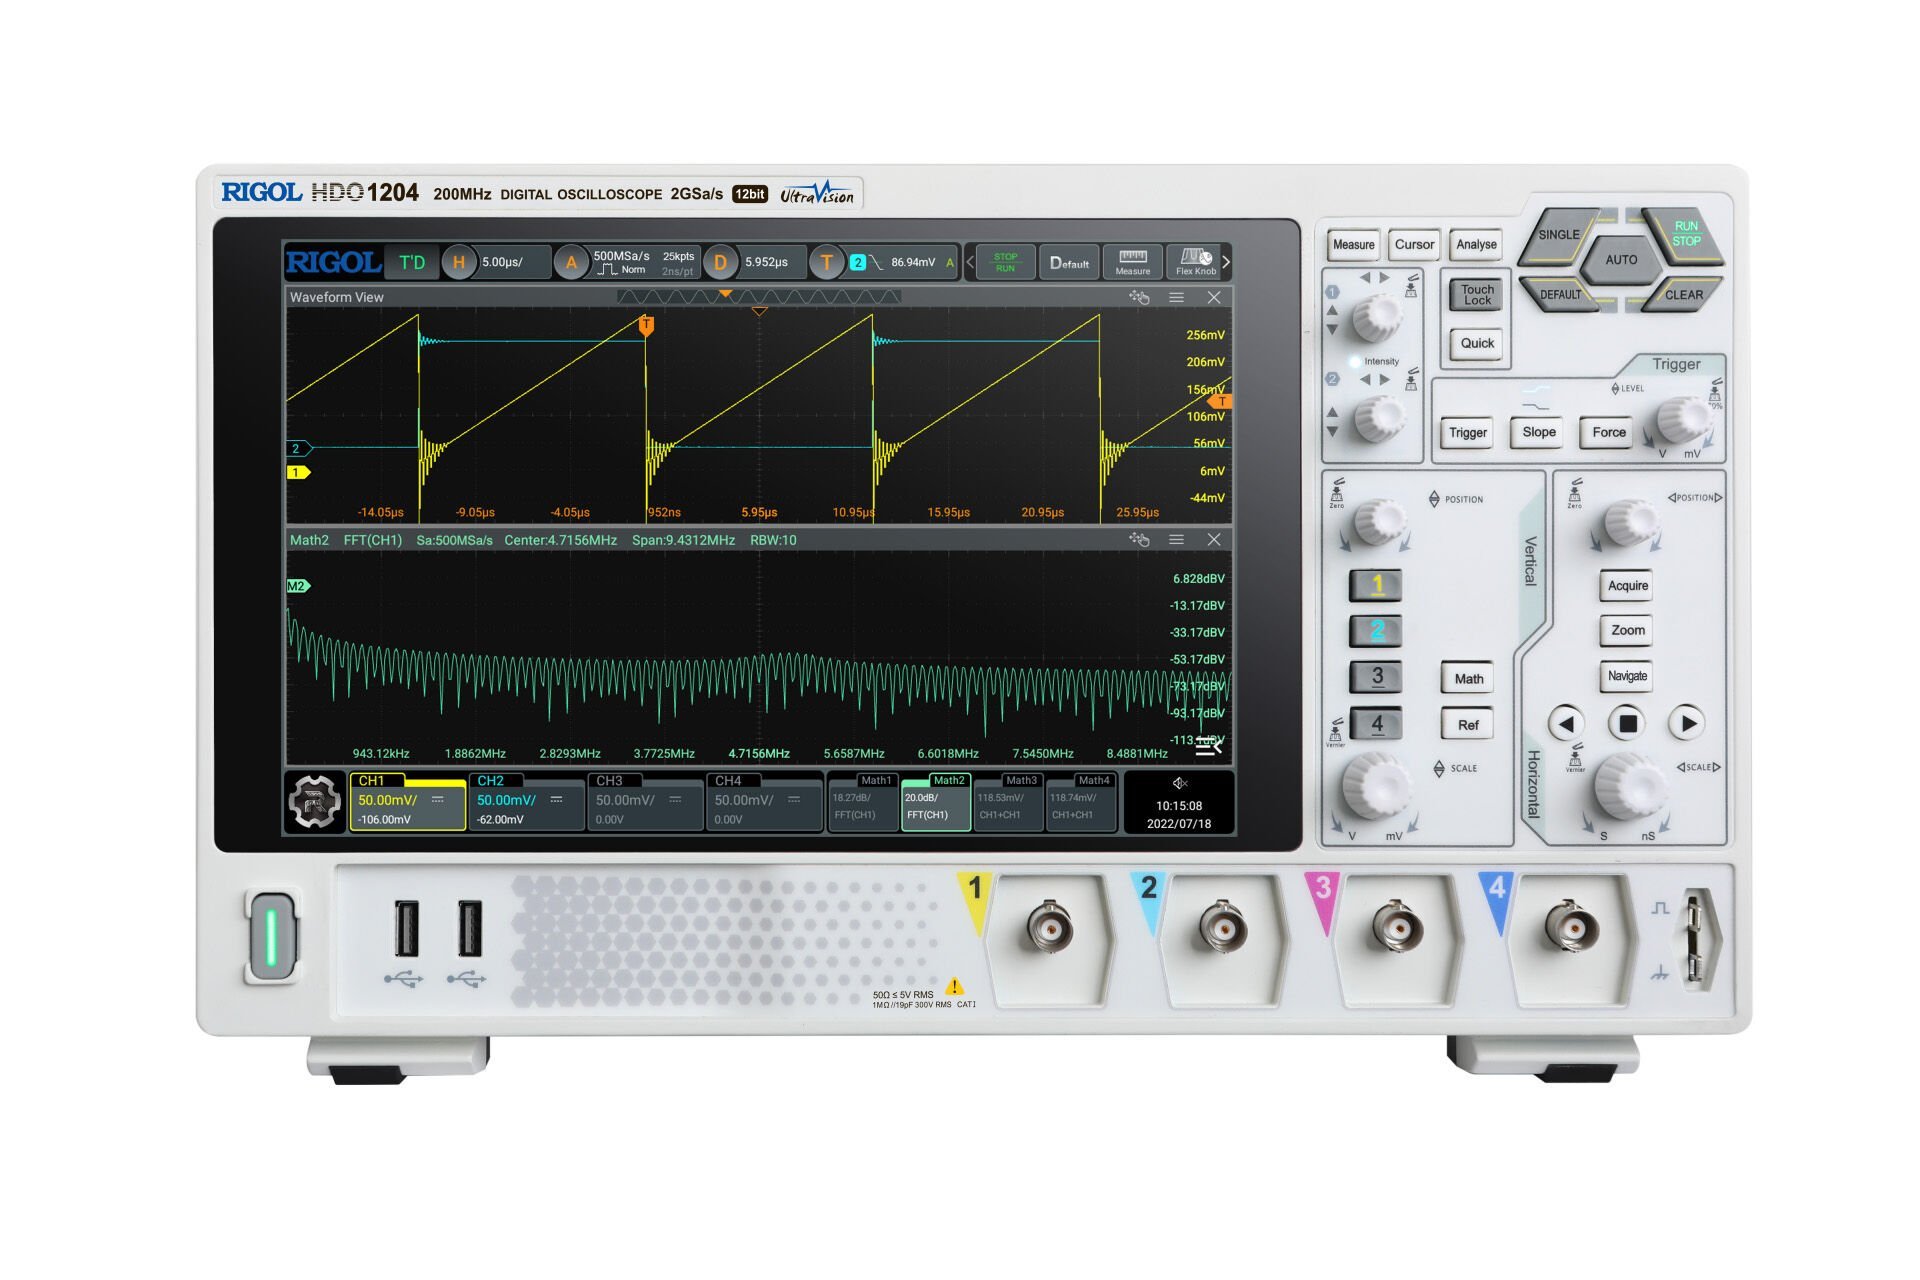Select the Flex Knob icon in the toolbar

[x=1192, y=262]
